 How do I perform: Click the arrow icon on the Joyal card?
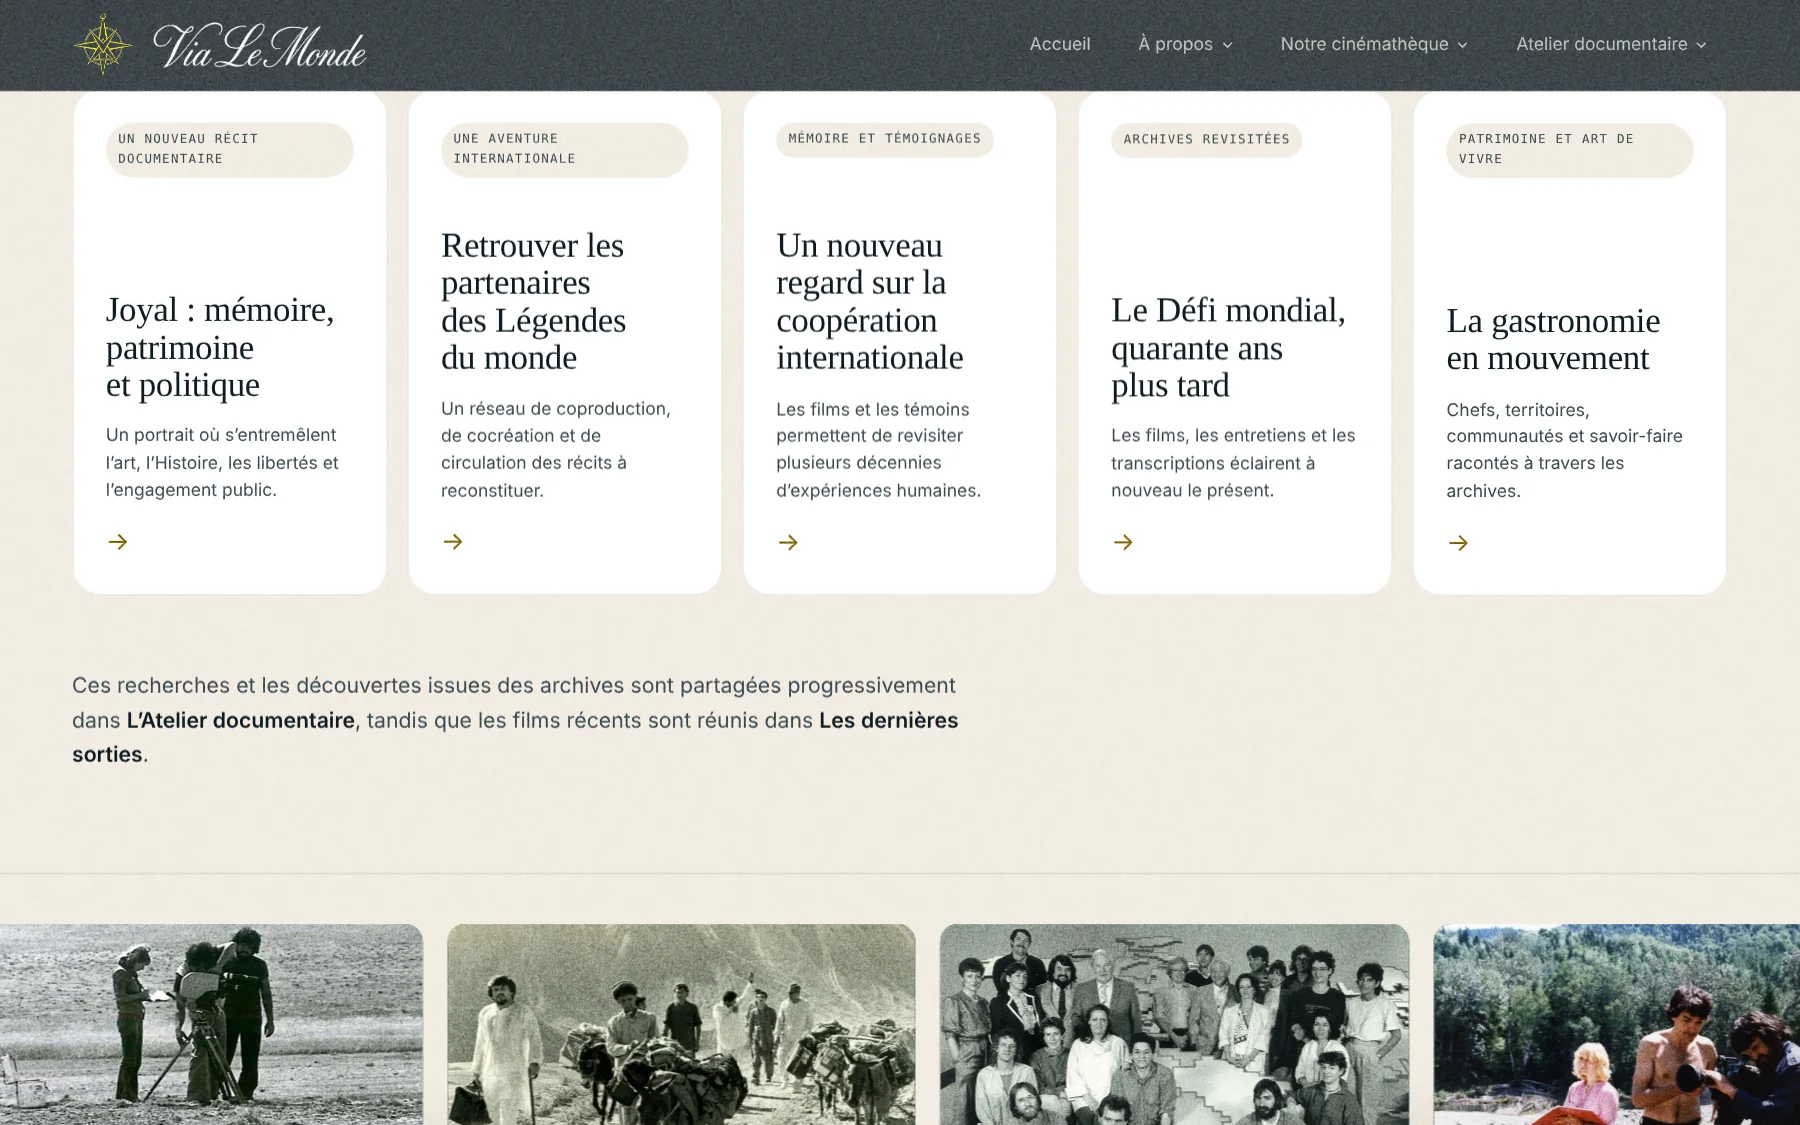tap(118, 542)
